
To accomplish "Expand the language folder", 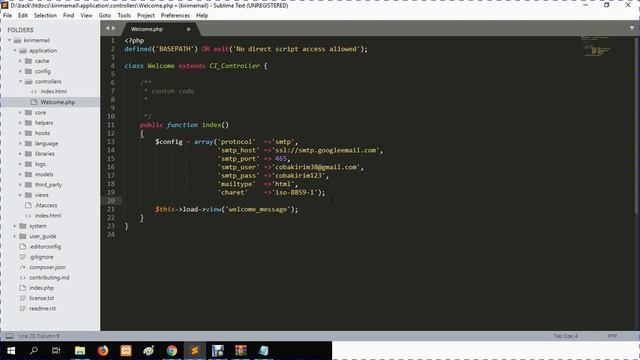I will click(x=20, y=143).
